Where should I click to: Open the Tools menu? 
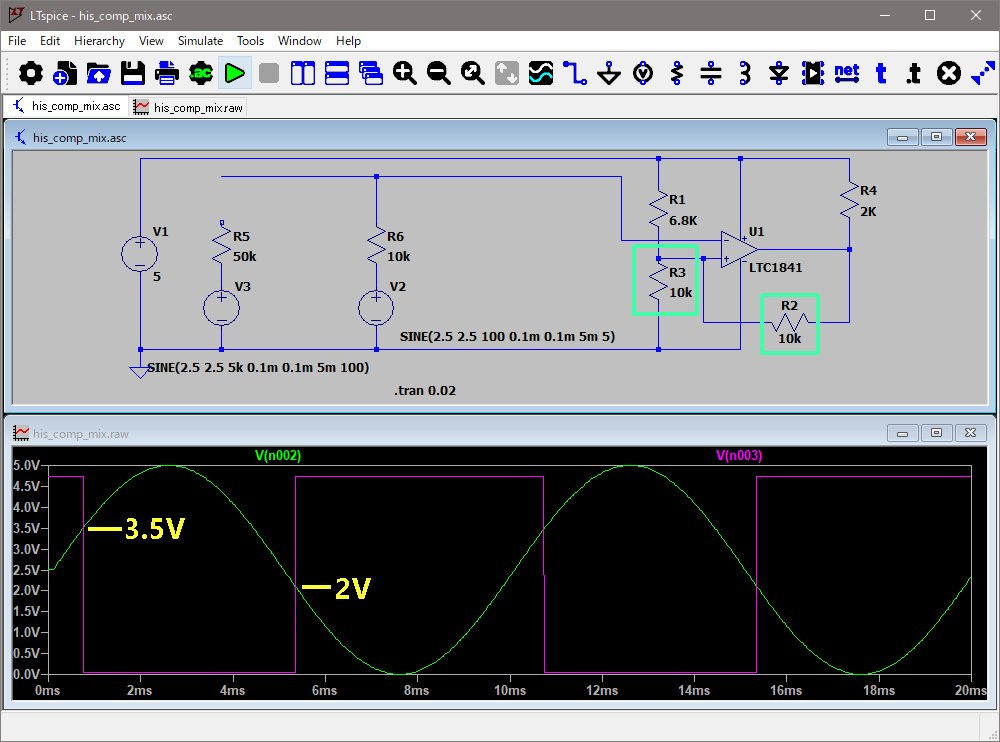pyautogui.click(x=250, y=41)
